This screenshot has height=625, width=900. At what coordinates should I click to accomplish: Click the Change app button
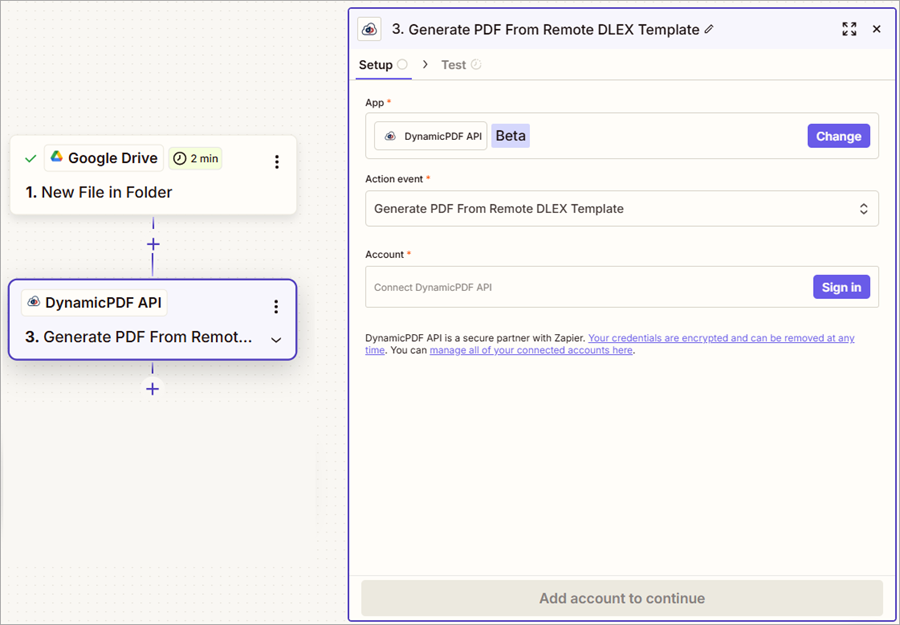coord(838,136)
